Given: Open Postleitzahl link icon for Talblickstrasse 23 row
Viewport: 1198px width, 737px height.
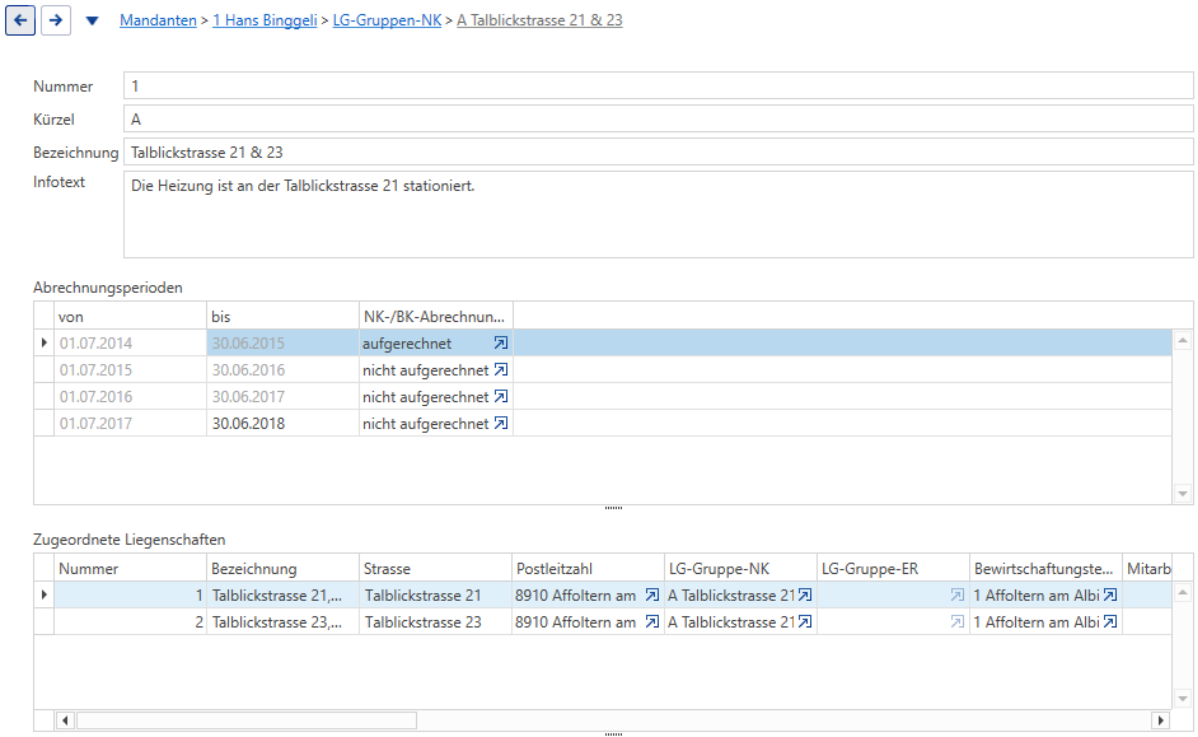Looking at the screenshot, I should point(652,622).
